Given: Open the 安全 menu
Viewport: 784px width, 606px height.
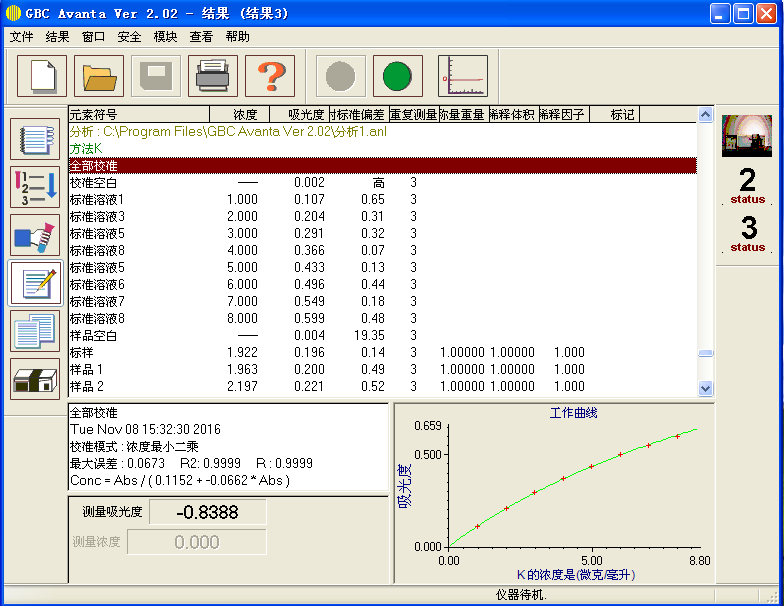Looking at the screenshot, I should [x=130, y=36].
